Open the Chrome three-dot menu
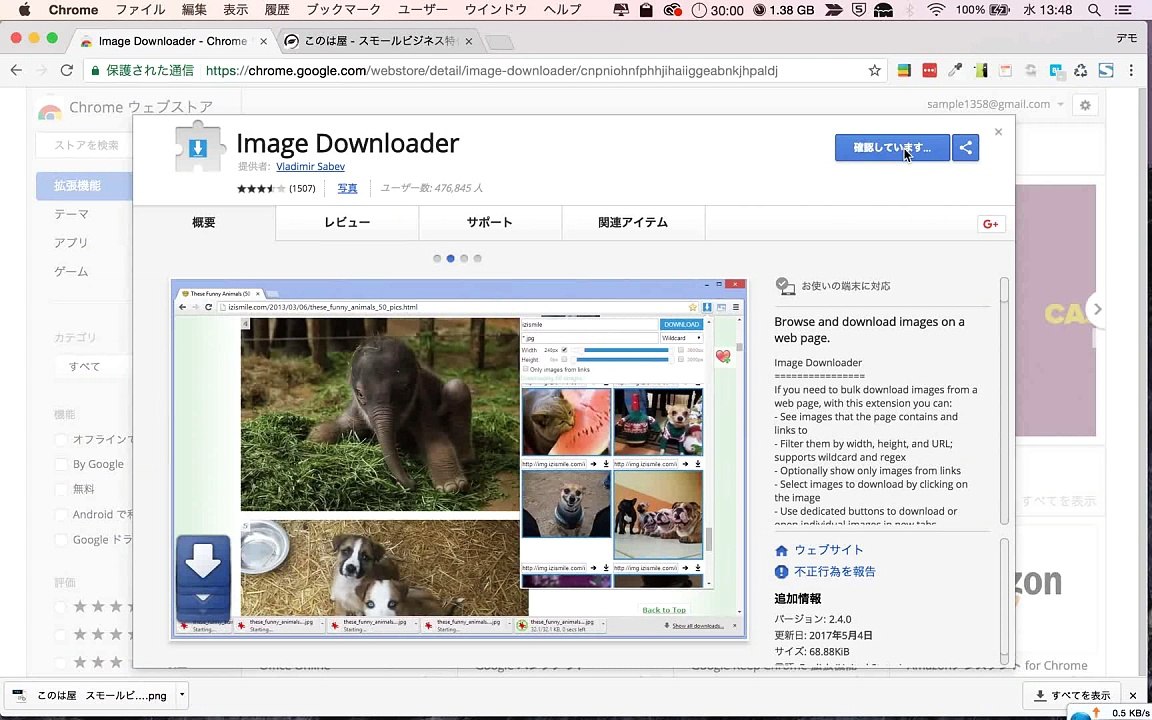The height and width of the screenshot is (720, 1152). tap(1130, 71)
